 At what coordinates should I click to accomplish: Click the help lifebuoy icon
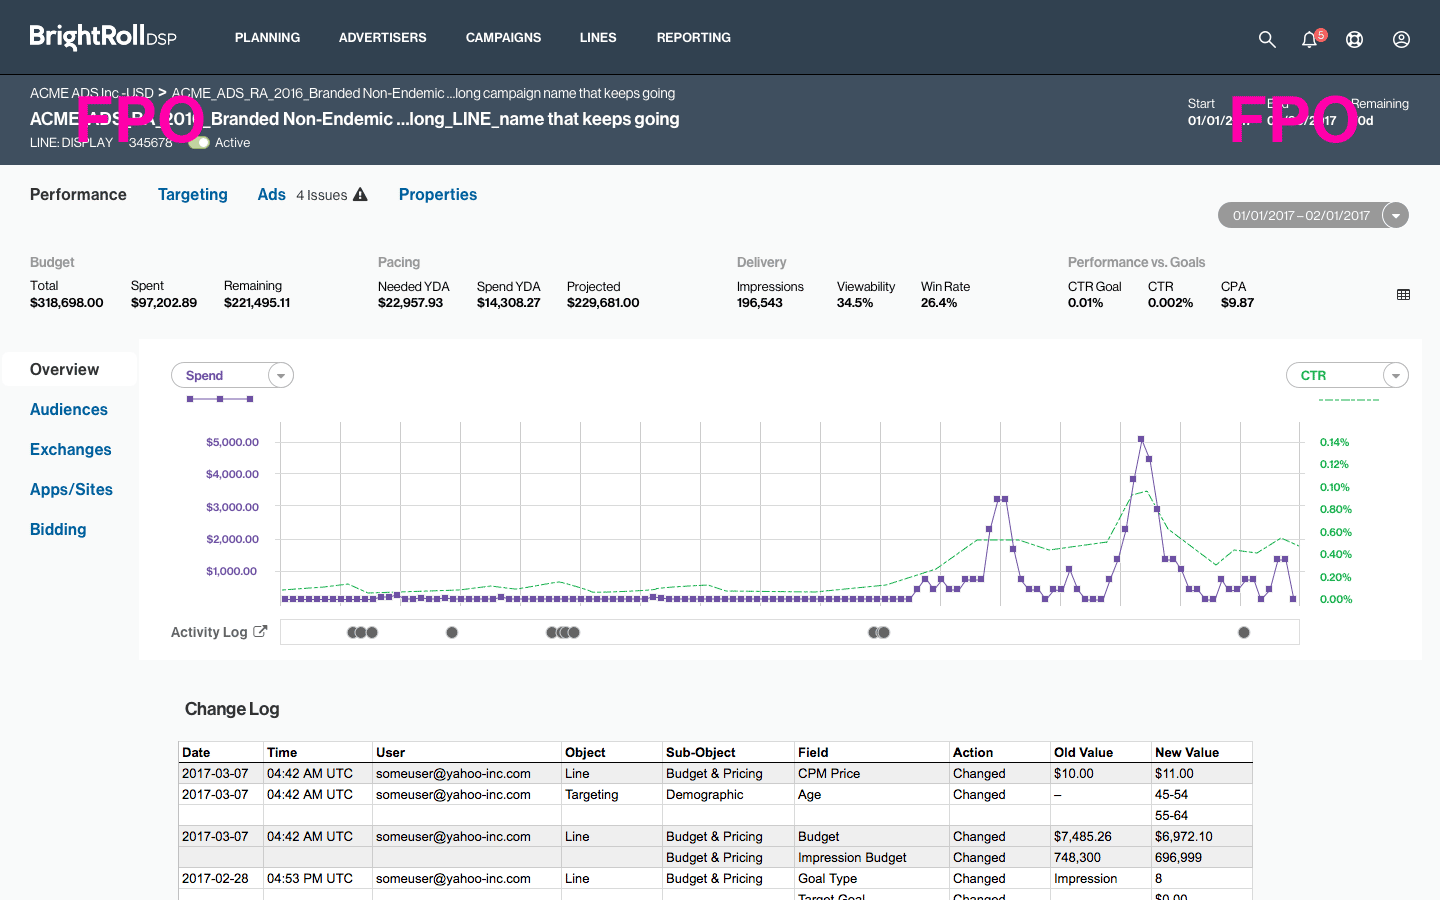pyautogui.click(x=1354, y=39)
